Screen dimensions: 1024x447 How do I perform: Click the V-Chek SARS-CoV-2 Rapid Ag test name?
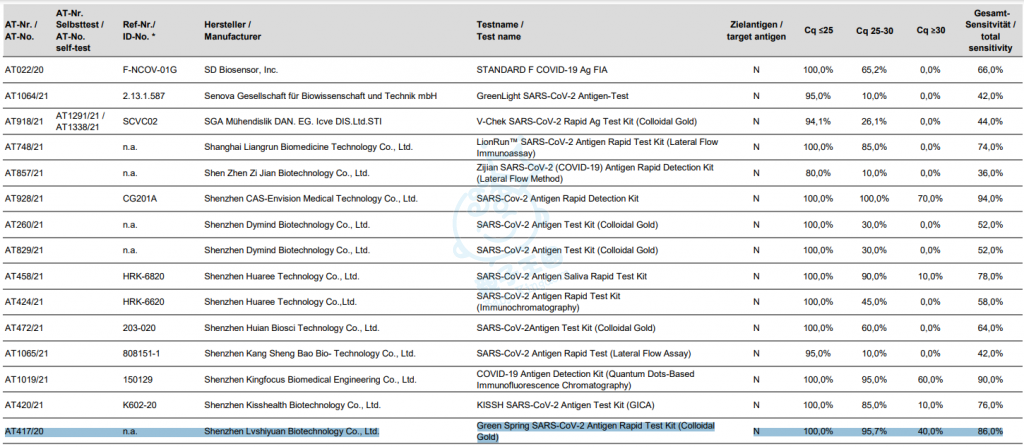(x=588, y=121)
